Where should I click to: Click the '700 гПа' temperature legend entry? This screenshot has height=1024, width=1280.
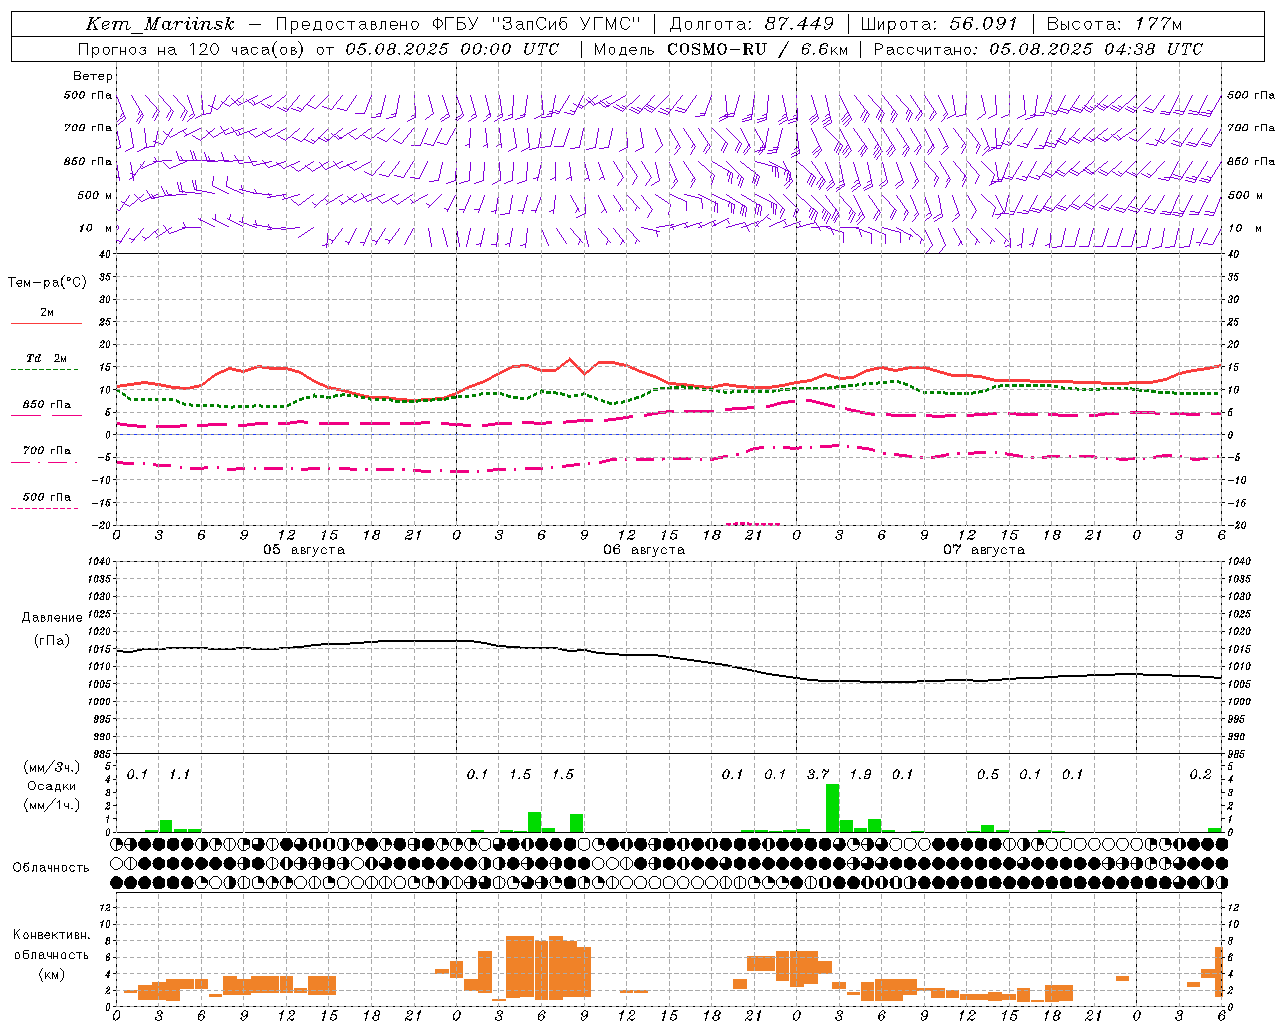click(x=47, y=450)
